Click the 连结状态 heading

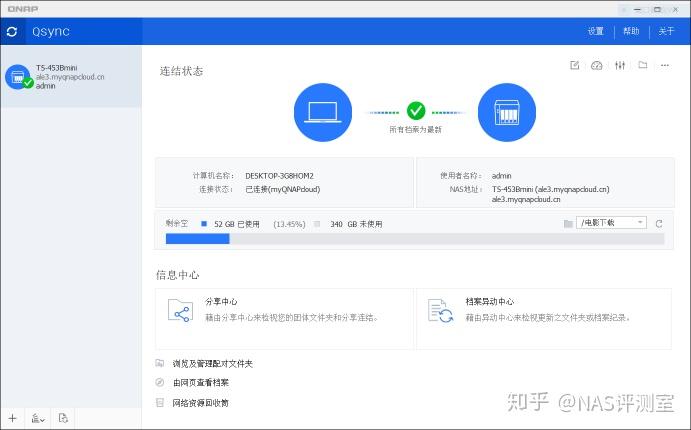point(181,71)
